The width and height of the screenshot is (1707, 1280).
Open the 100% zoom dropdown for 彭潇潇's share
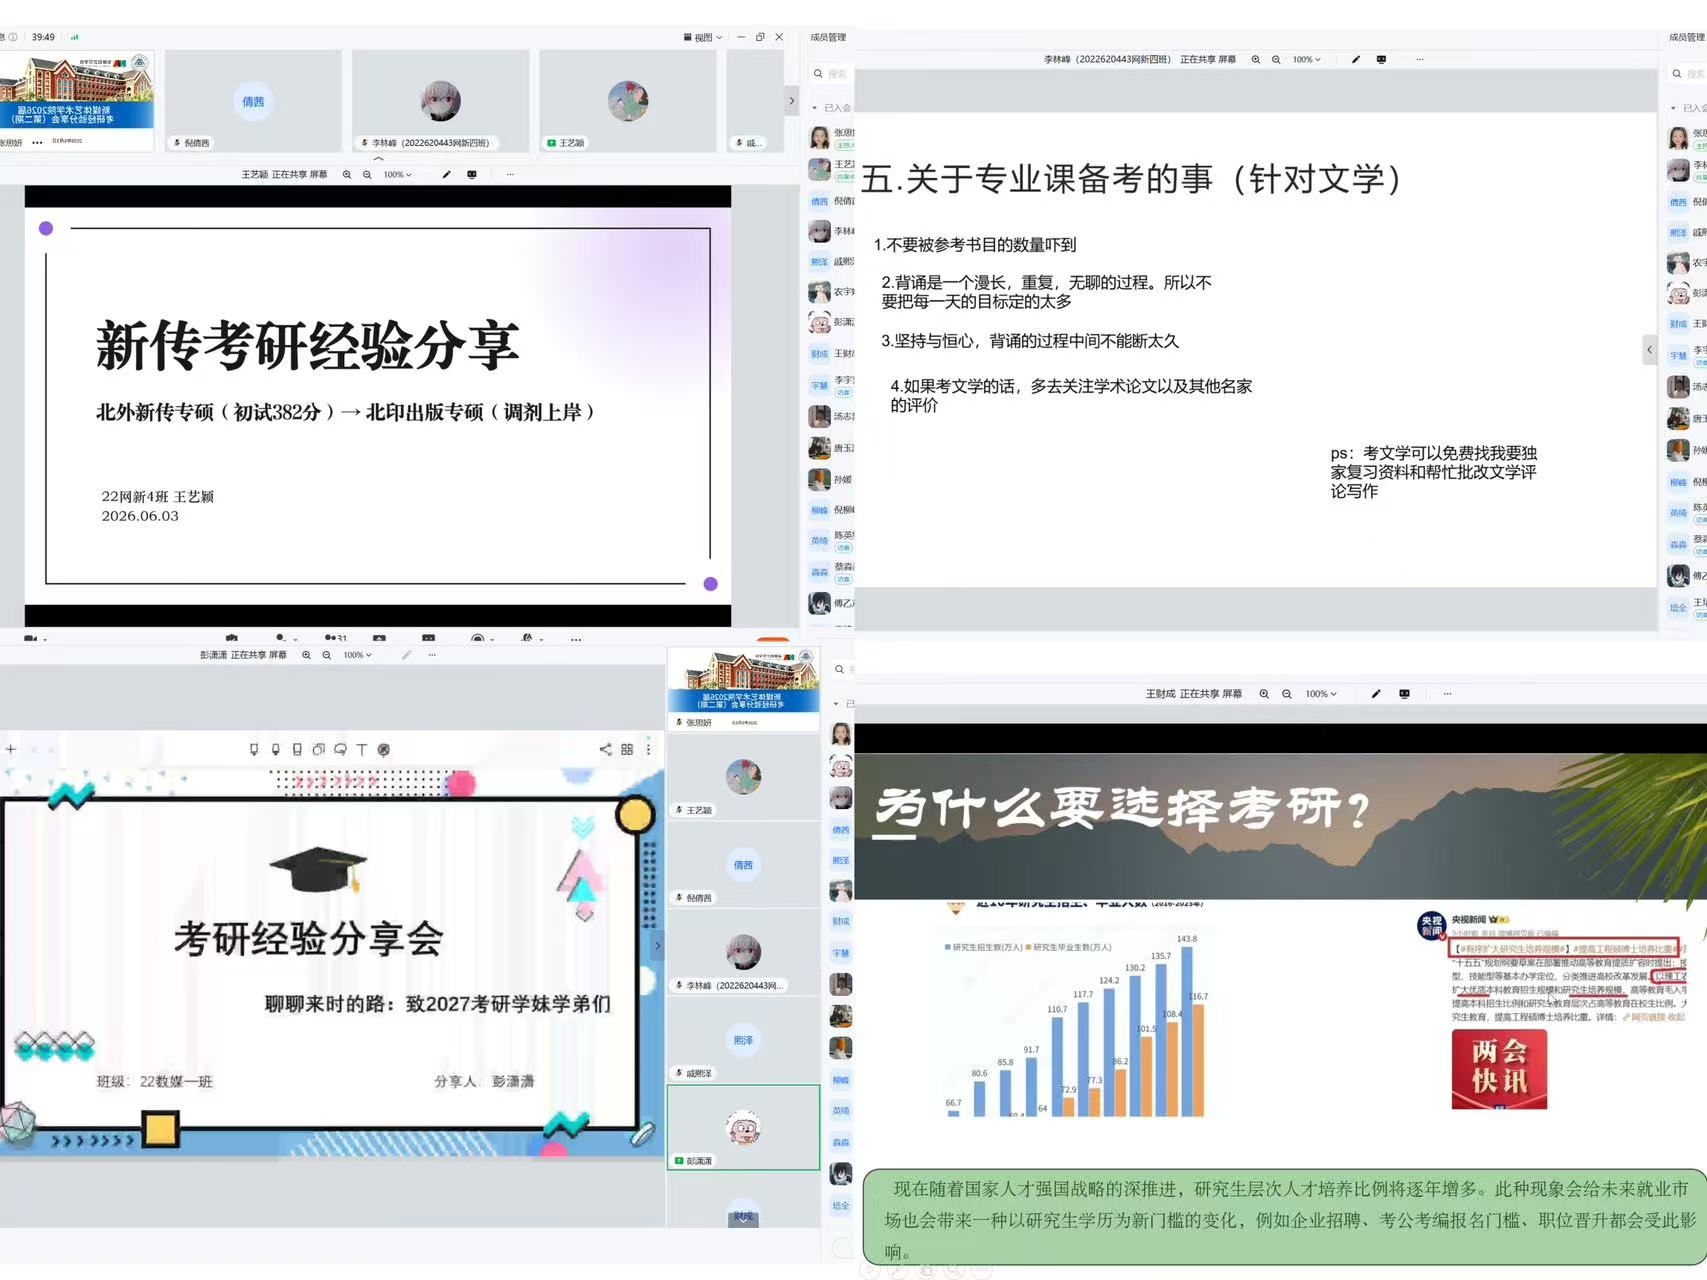point(357,655)
